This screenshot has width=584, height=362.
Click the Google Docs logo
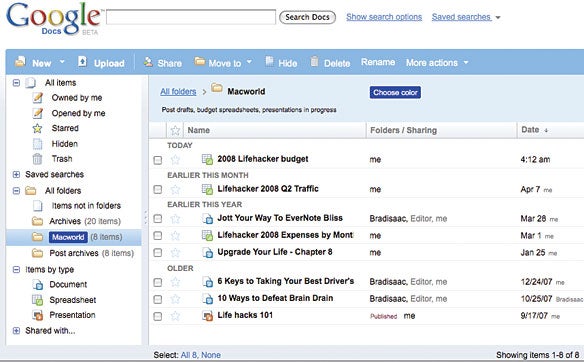click(53, 19)
